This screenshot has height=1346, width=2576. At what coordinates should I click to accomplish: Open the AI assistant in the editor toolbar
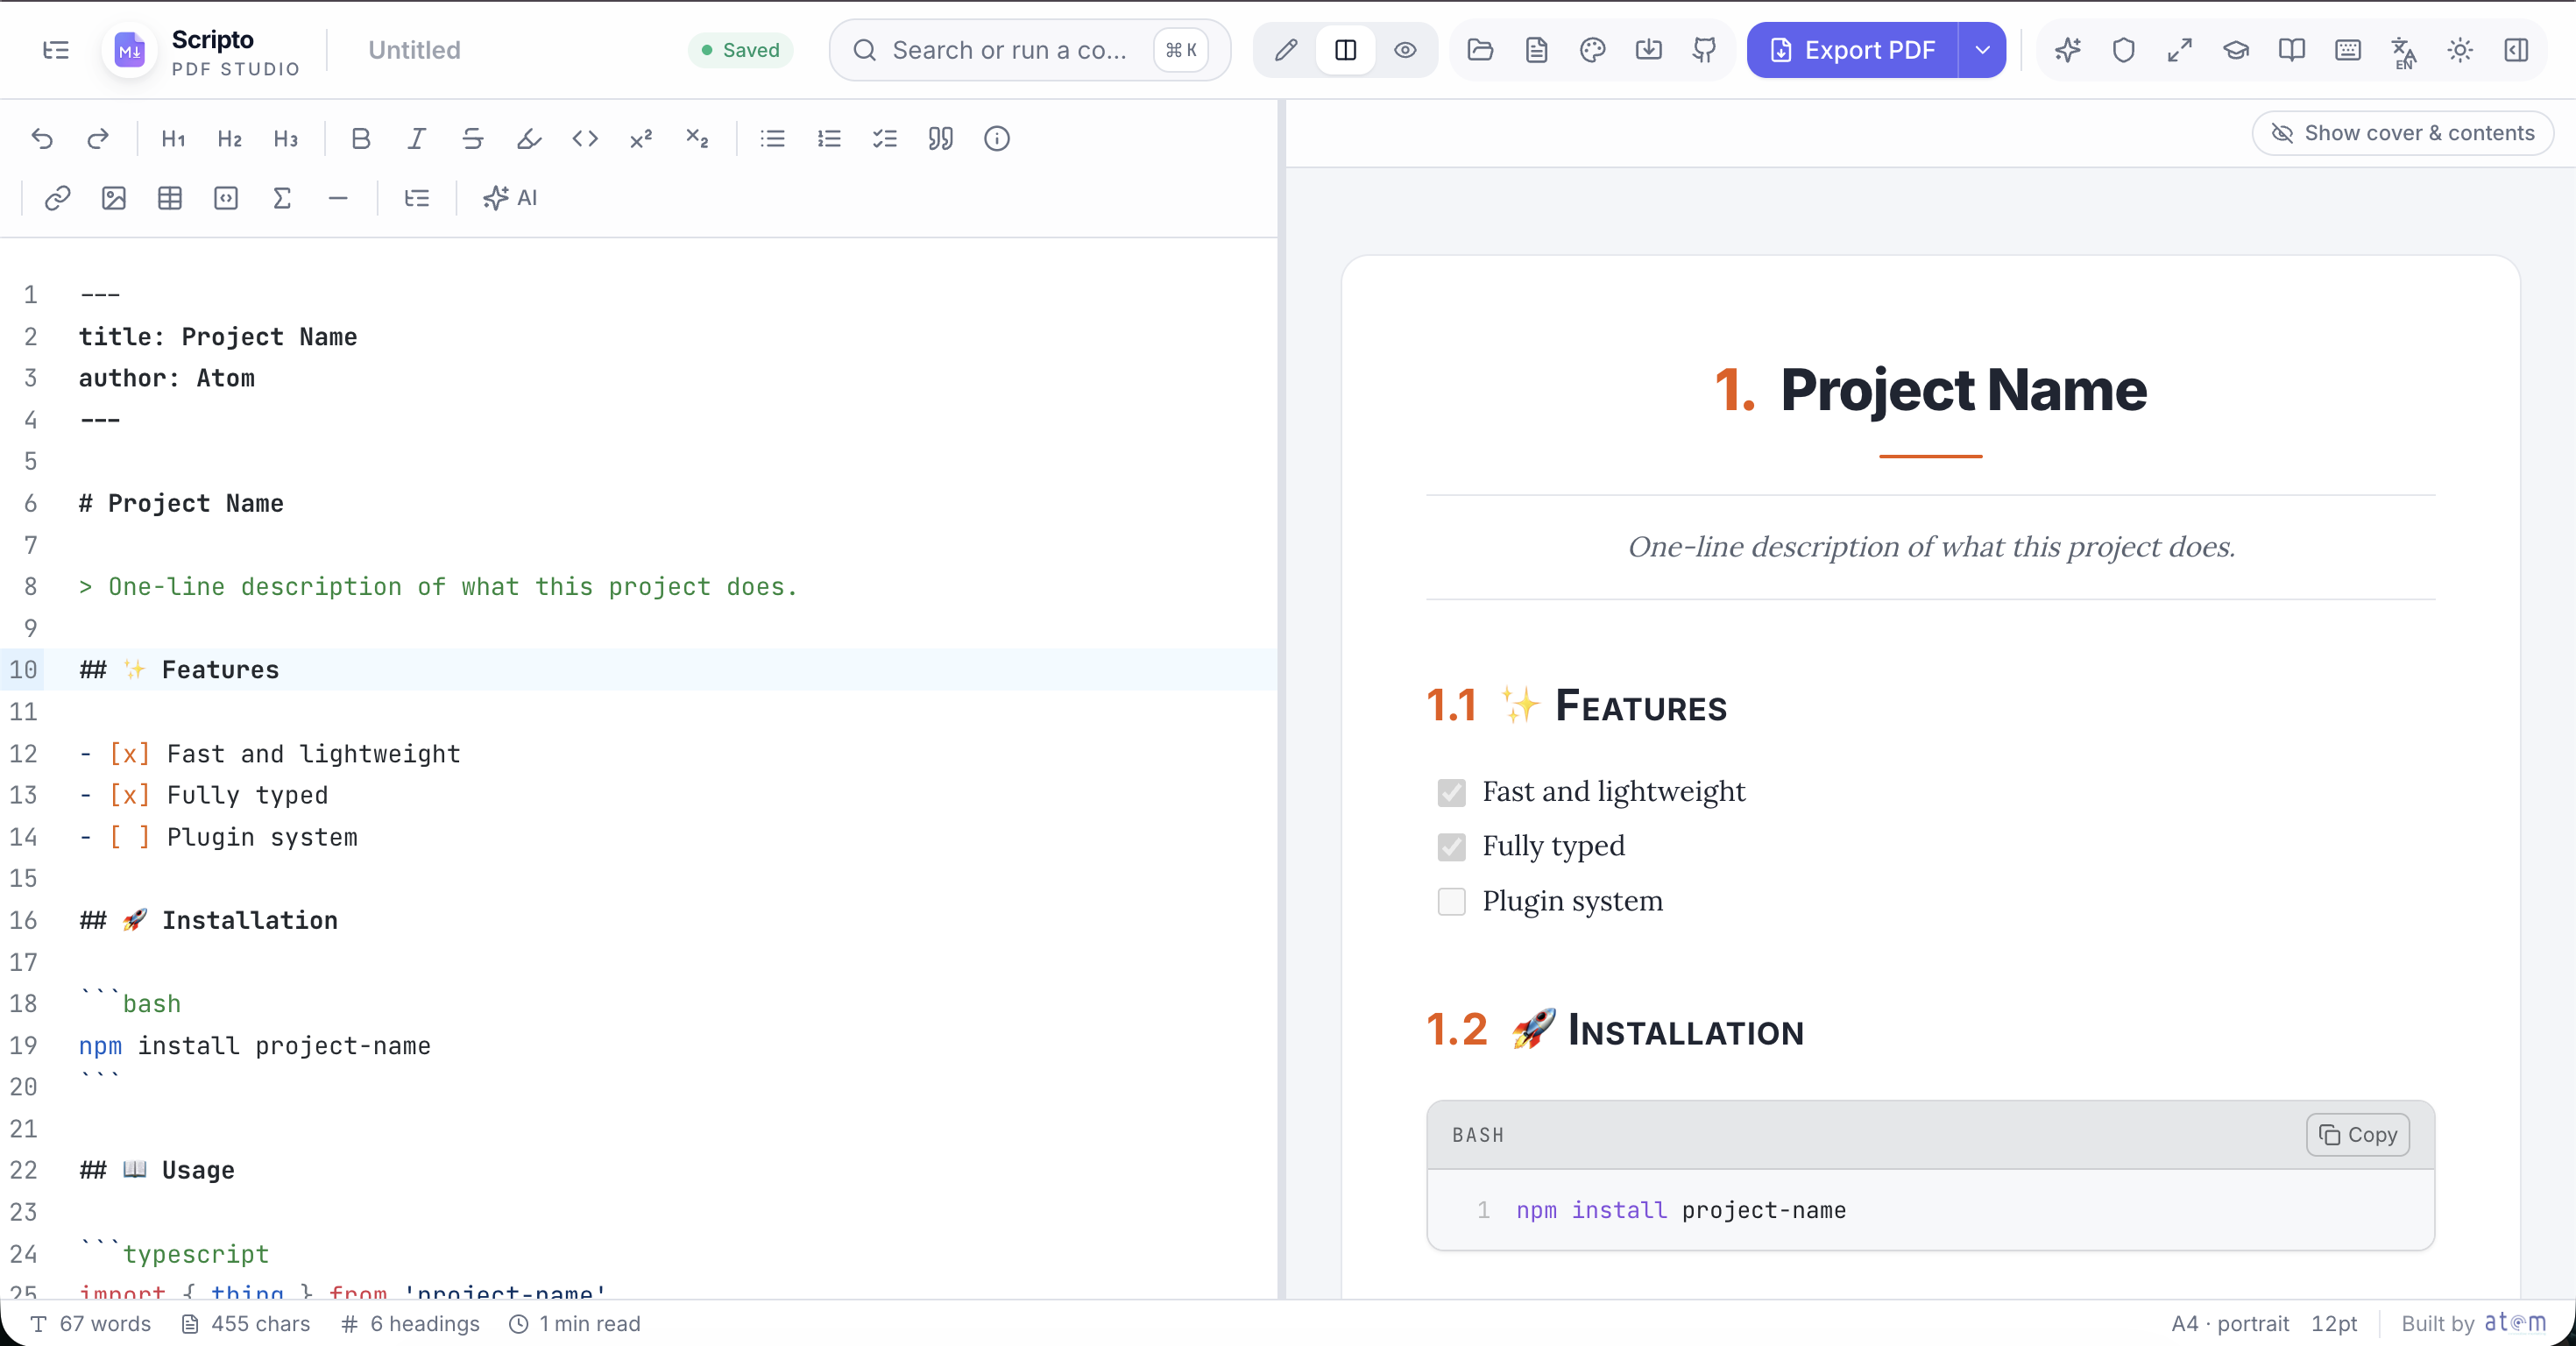click(x=510, y=198)
